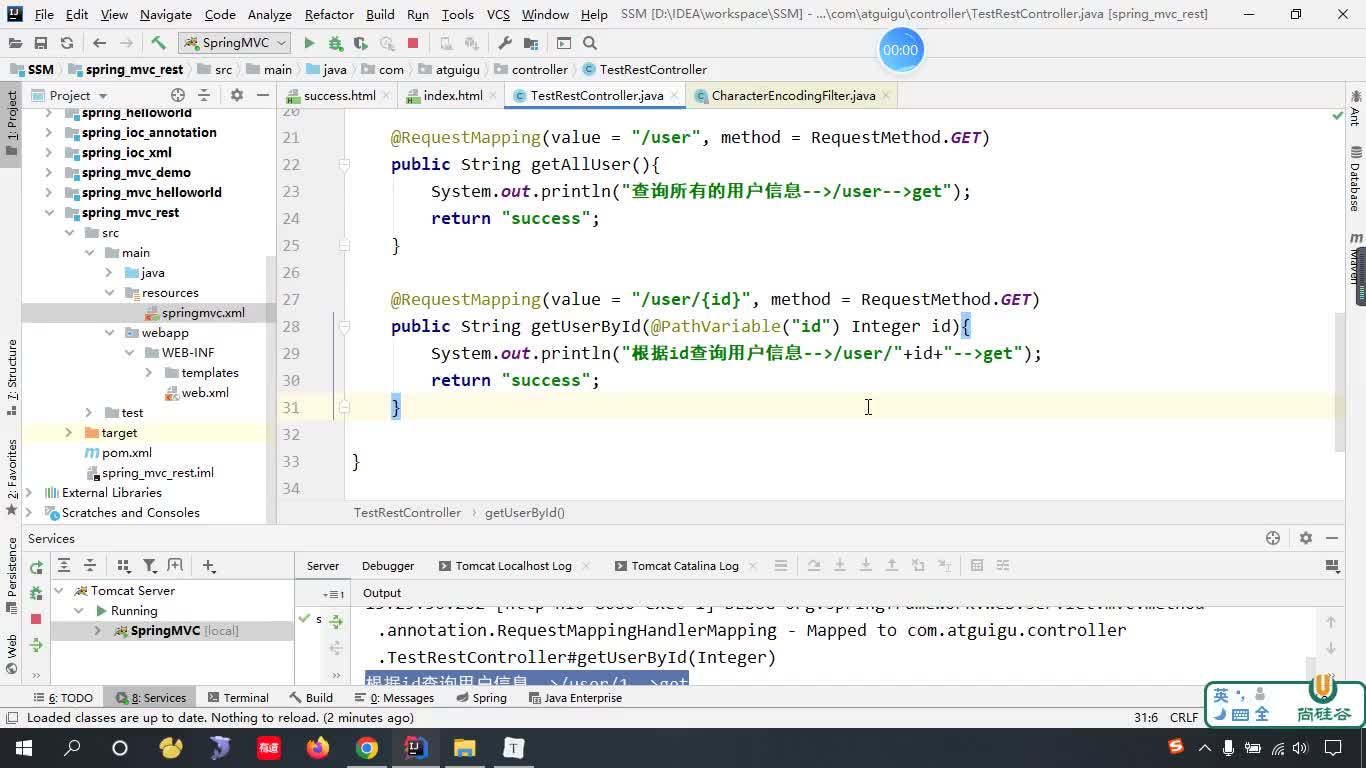The image size is (1366, 768).
Task: Open Services panel gear settings
Action: (1305, 538)
